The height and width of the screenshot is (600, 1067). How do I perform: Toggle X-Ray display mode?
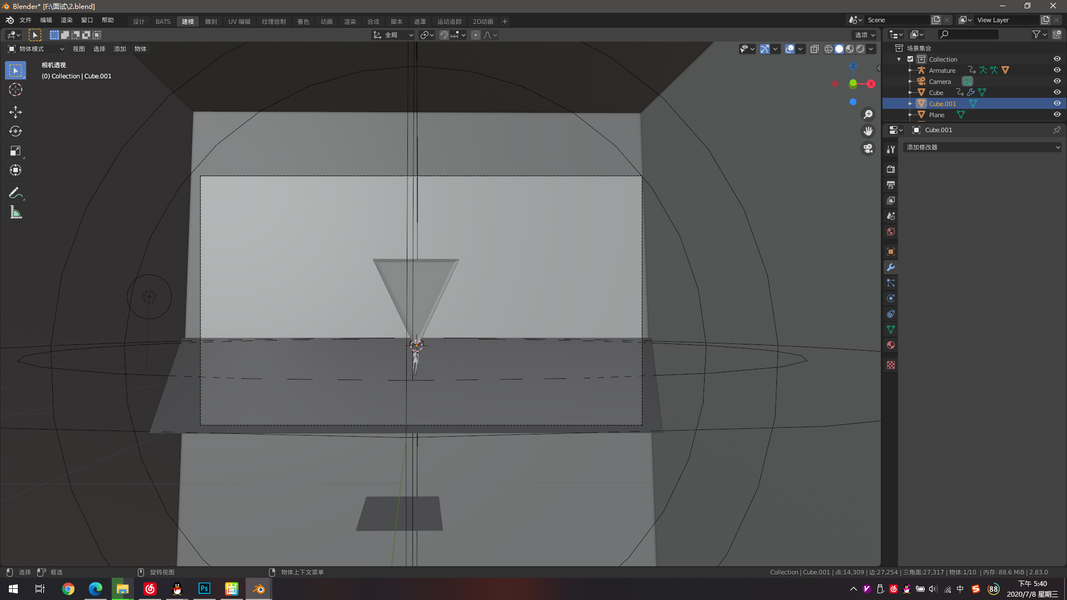click(815, 49)
